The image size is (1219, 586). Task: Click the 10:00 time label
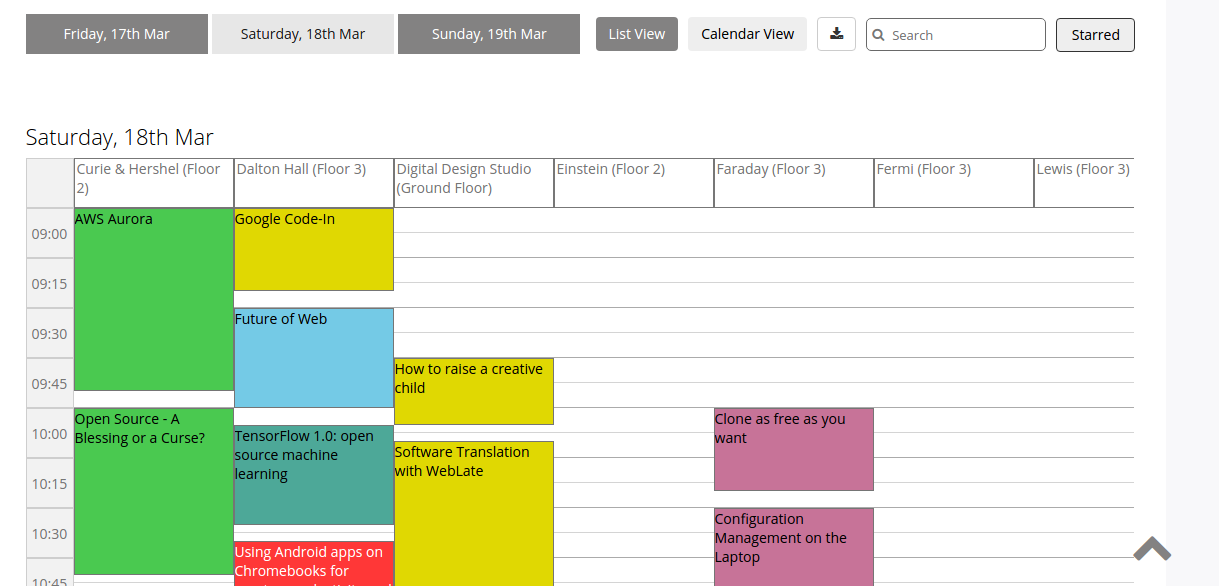[50, 434]
